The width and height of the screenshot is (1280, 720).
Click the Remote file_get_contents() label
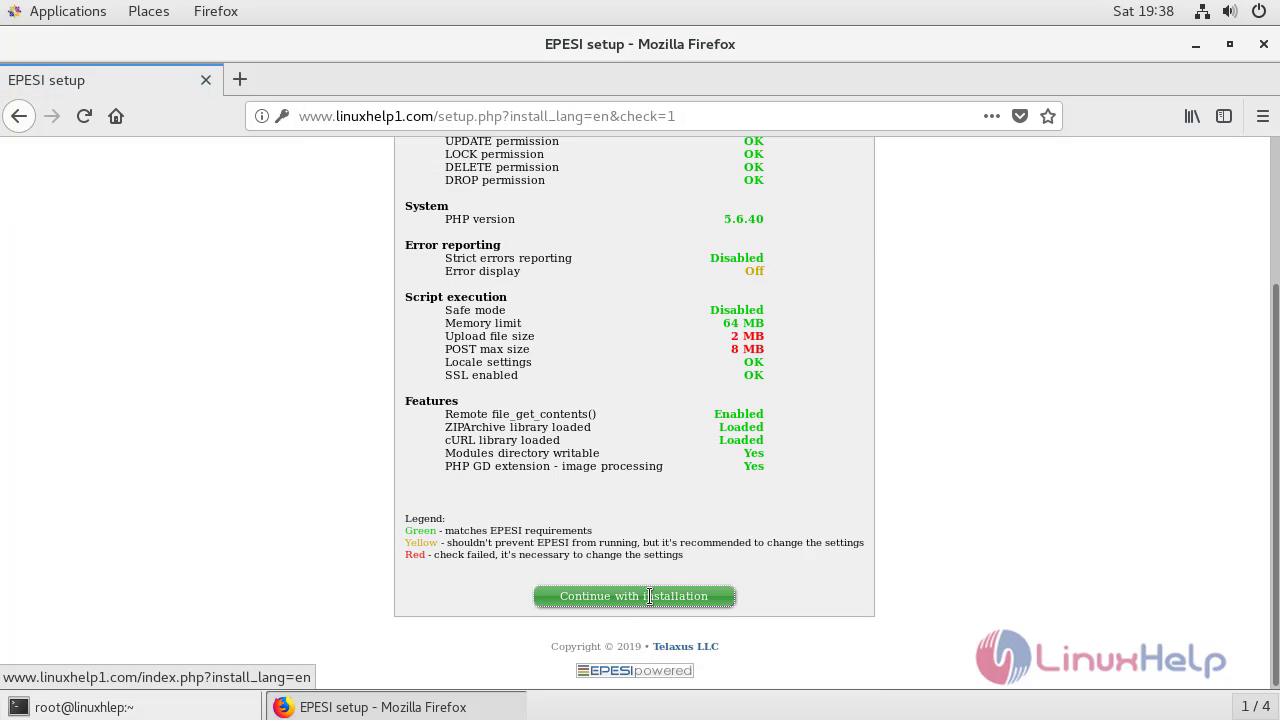[520, 414]
